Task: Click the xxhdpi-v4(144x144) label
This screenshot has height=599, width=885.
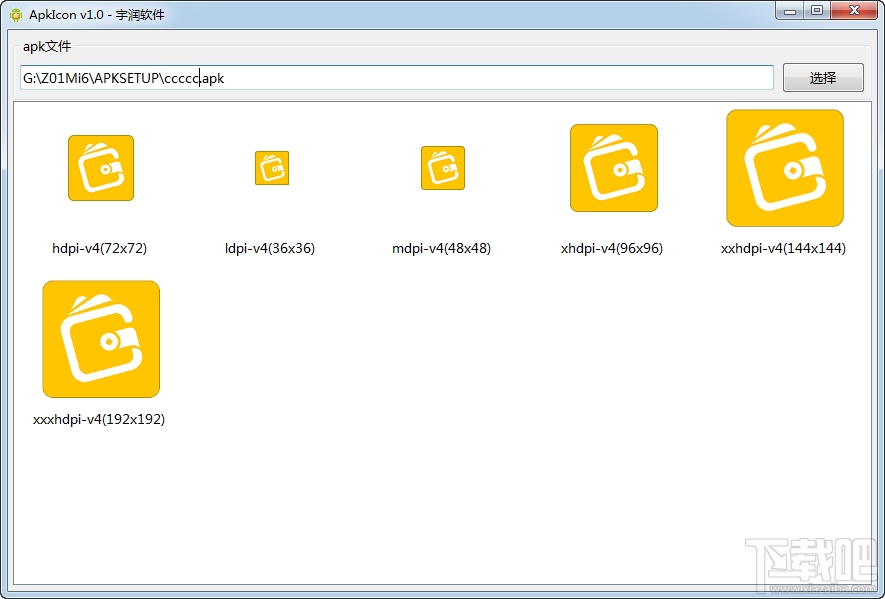Action: pos(783,248)
